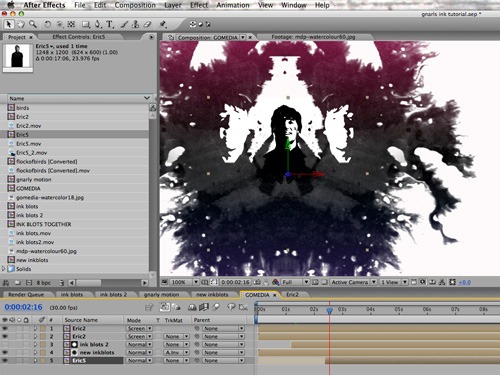Switch to the gnarly motion timeline tab
This screenshot has width=500, height=375.
(161, 295)
